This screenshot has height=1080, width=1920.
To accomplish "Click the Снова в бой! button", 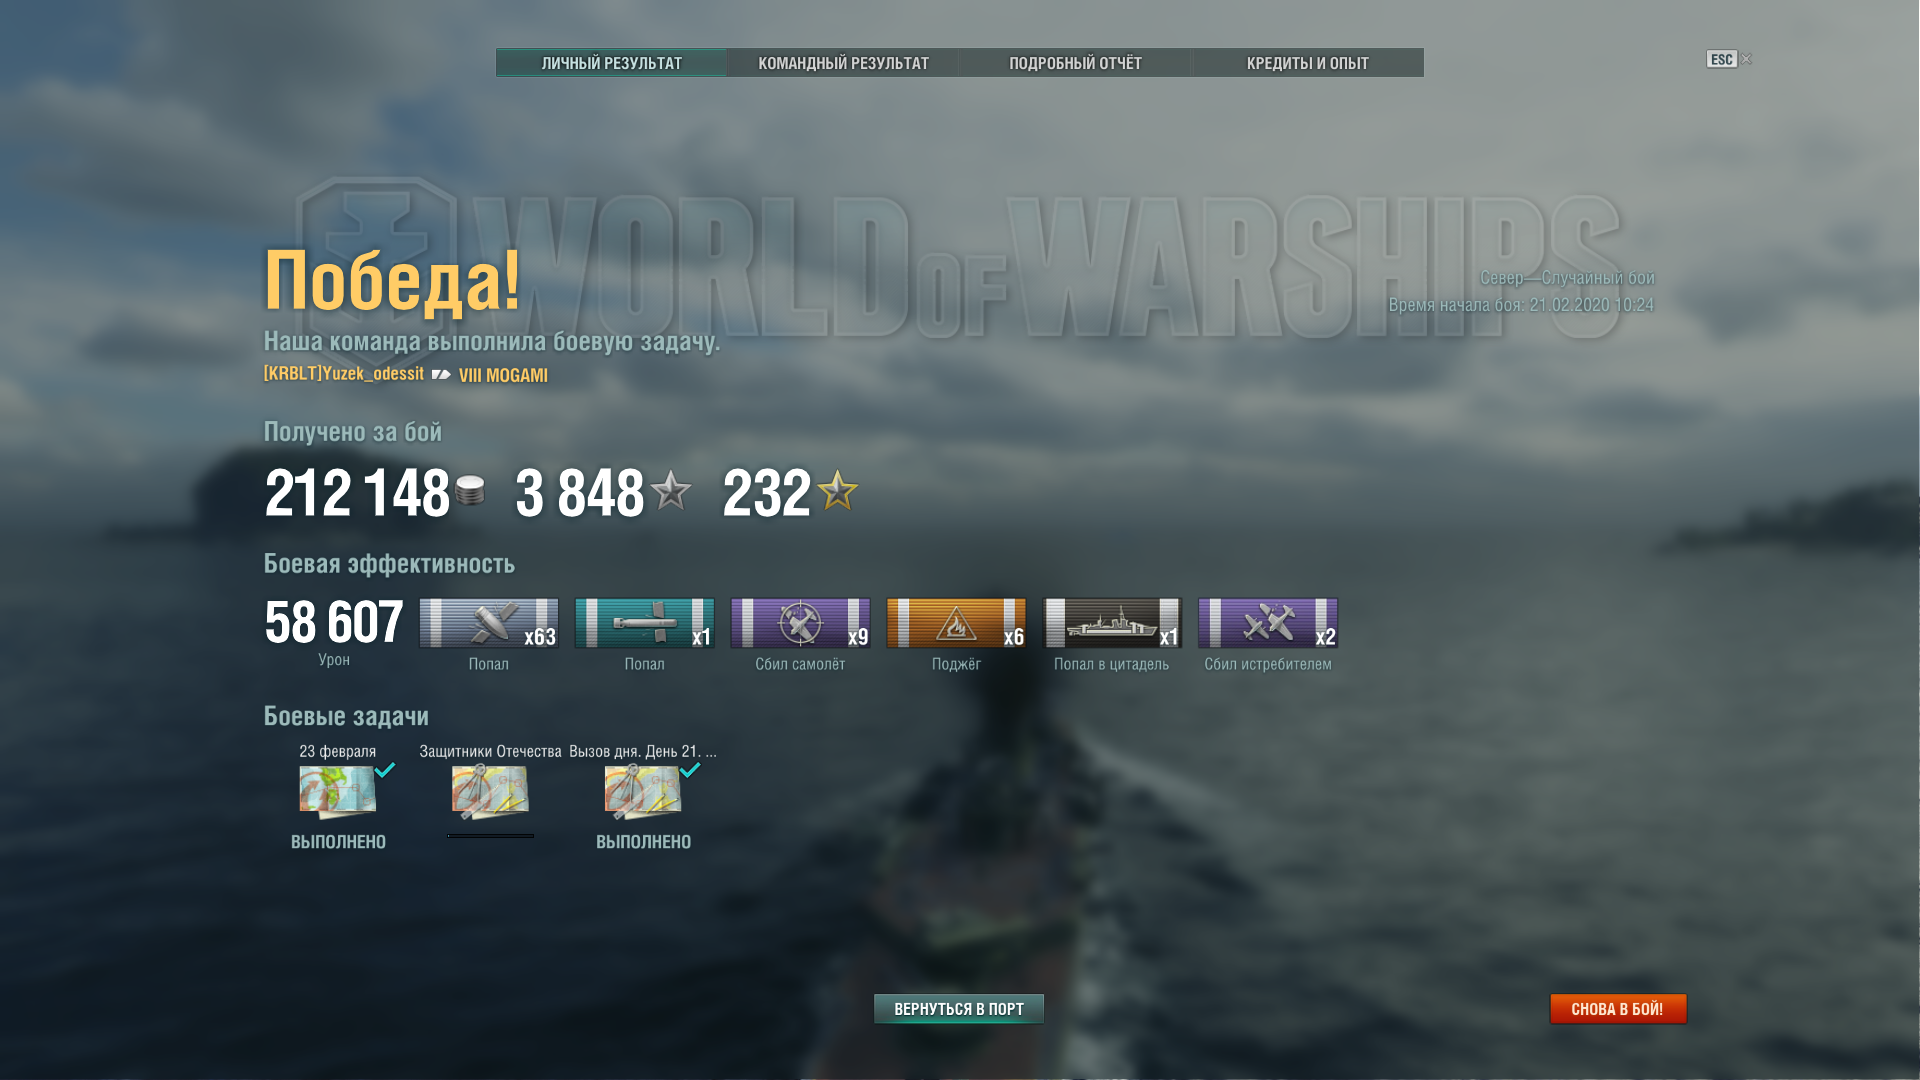I will point(1618,1009).
